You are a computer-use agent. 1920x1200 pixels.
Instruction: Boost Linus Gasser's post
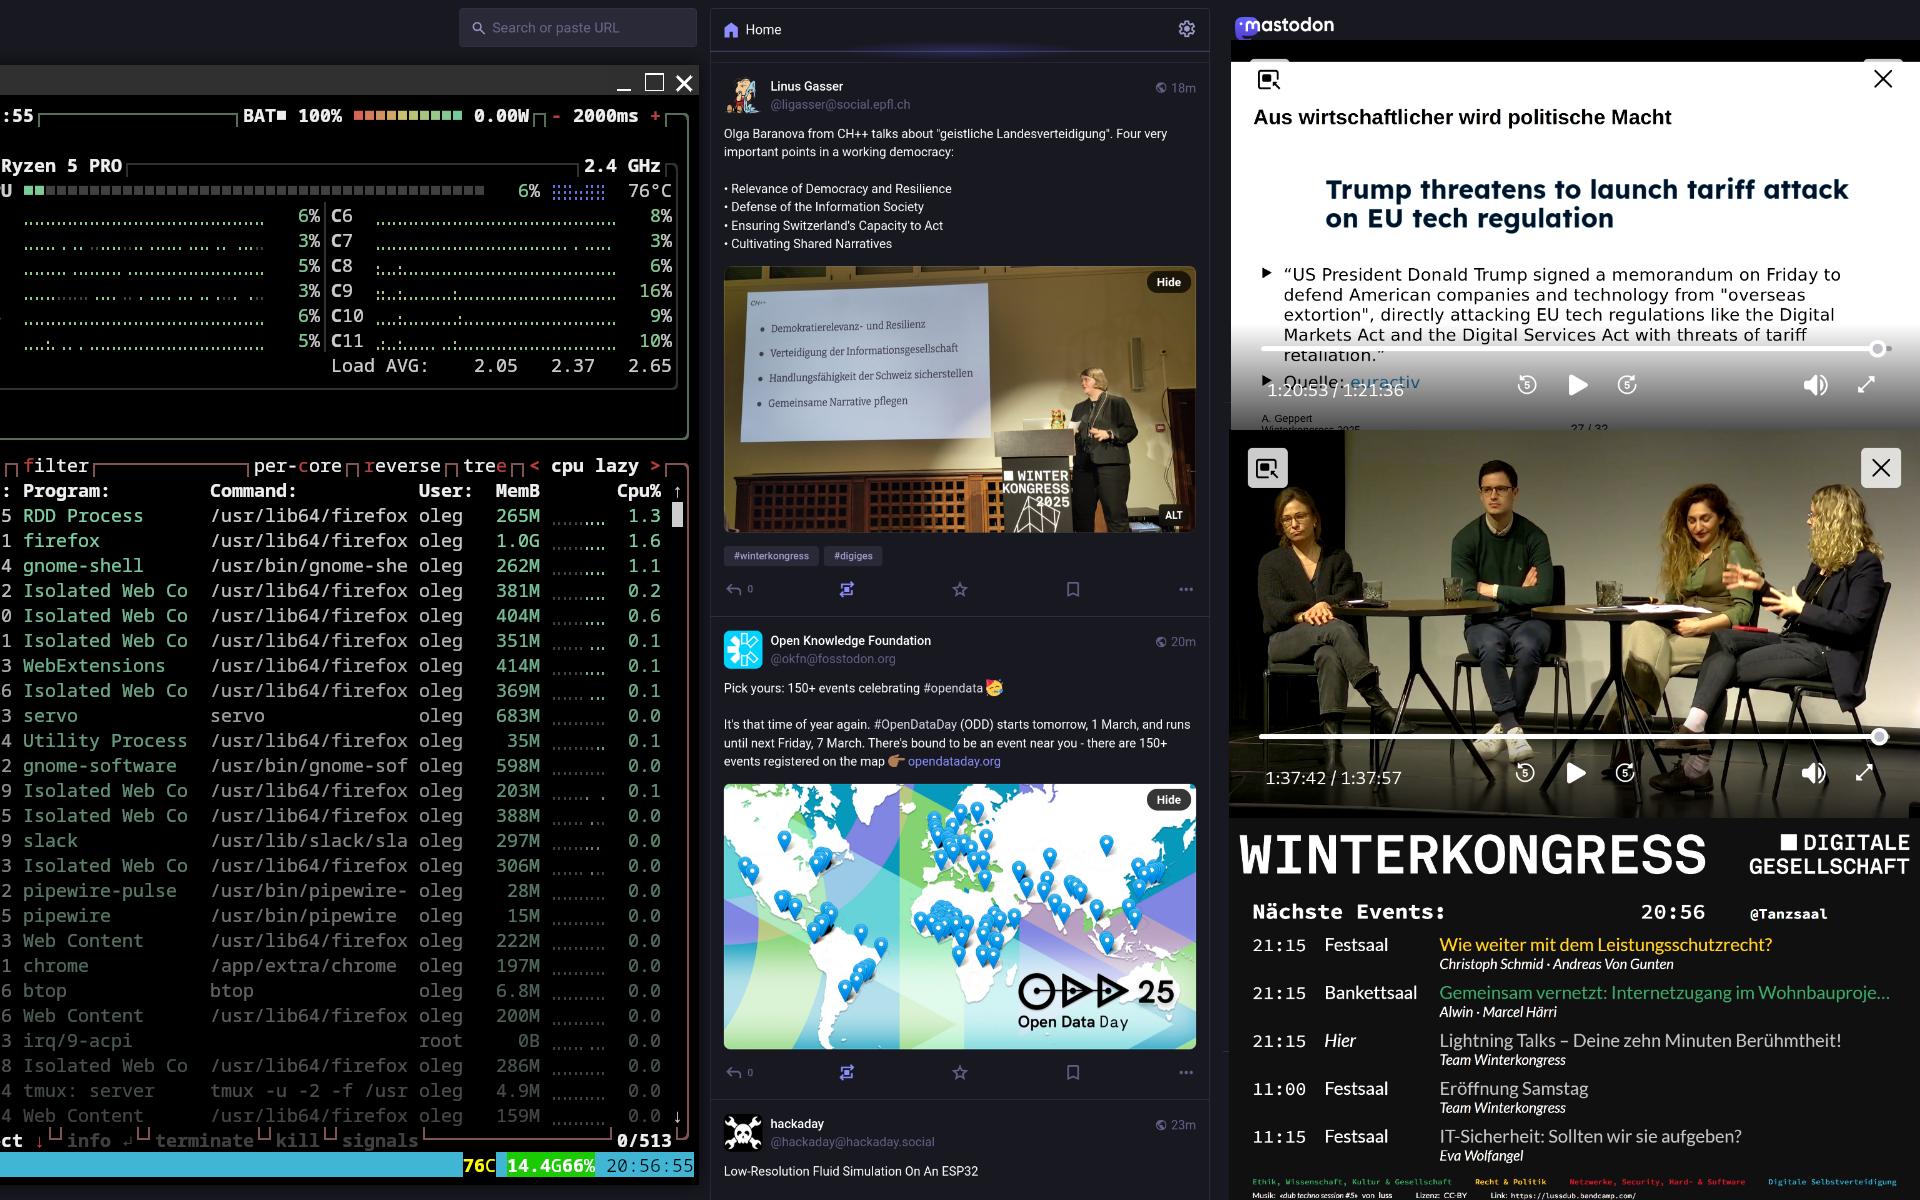(846, 590)
